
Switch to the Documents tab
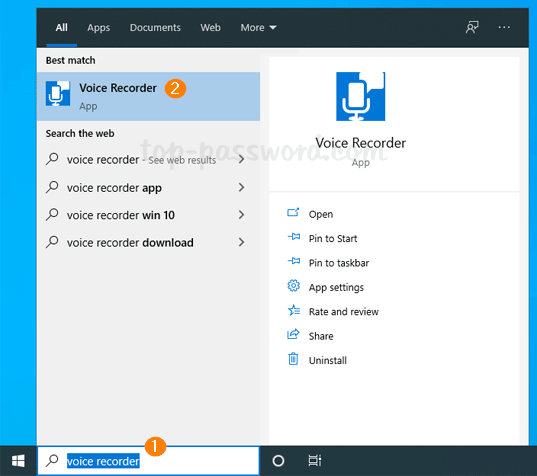pos(155,27)
